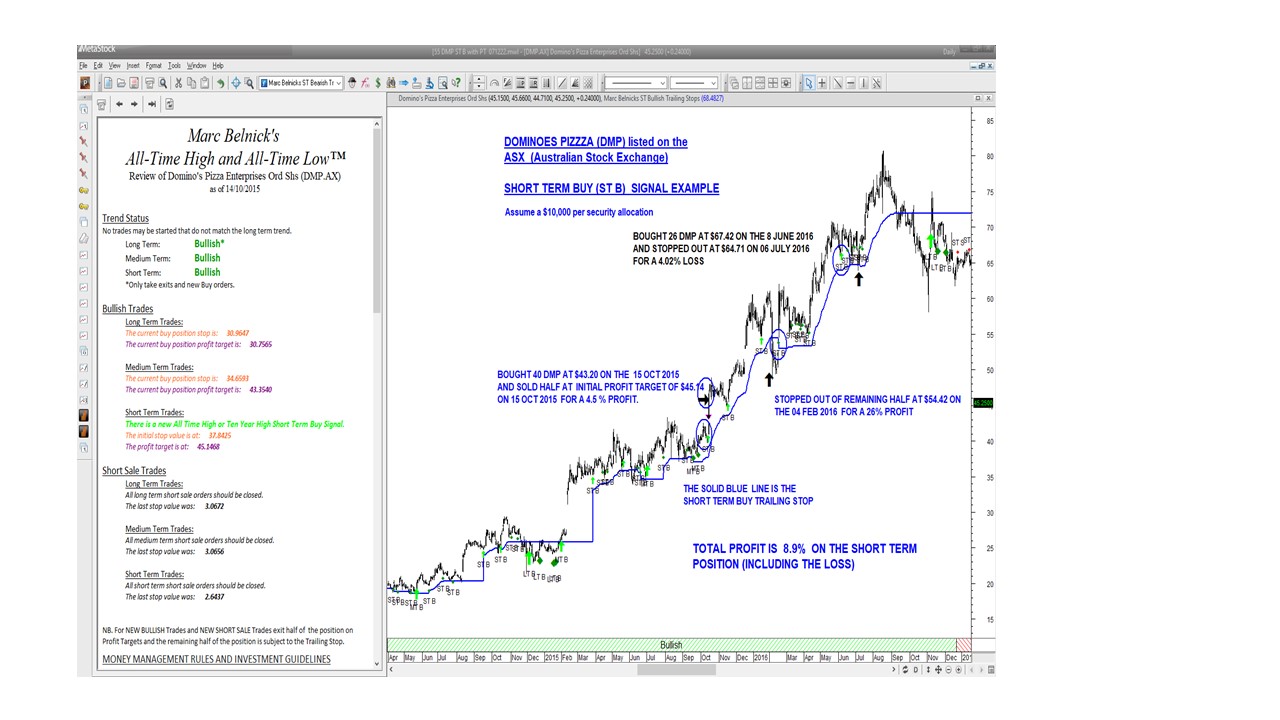Open the Tools menu
The image size is (1280, 720).
(x=174, y=65)
